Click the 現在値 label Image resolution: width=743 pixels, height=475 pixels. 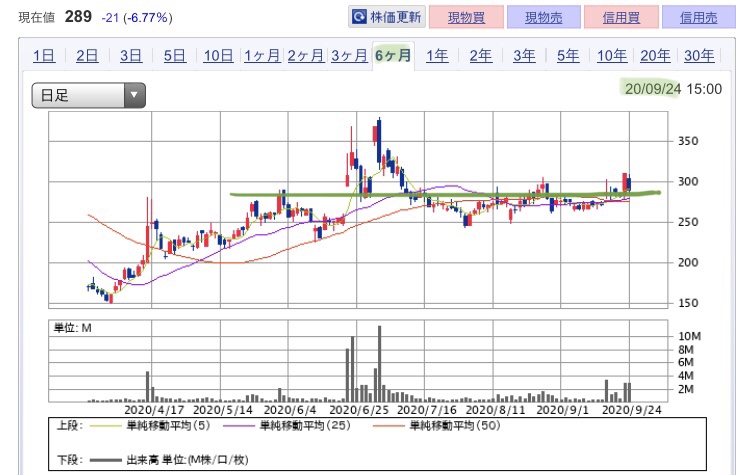(36, 18)
